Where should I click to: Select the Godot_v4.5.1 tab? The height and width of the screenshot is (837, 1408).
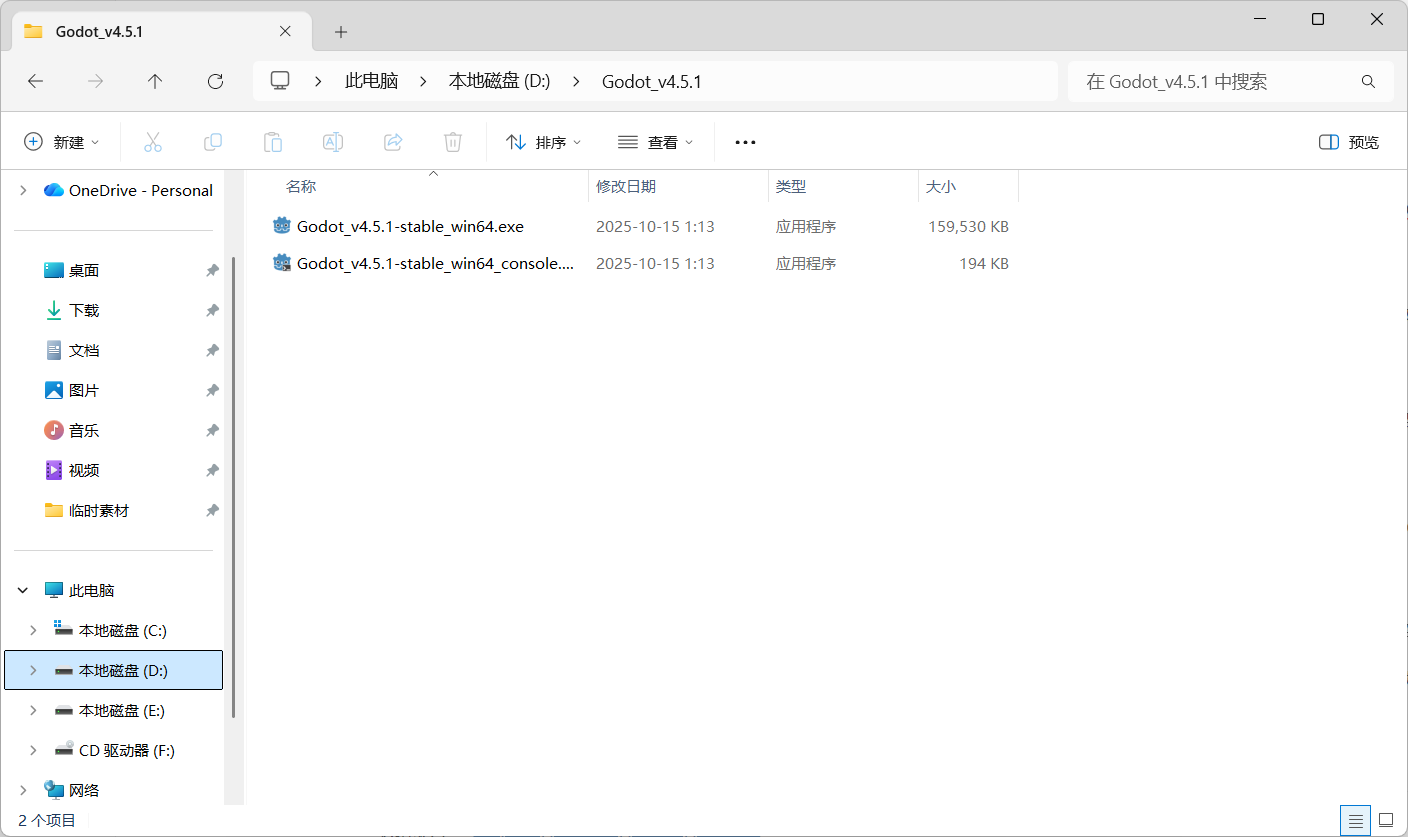pos(160,31)
